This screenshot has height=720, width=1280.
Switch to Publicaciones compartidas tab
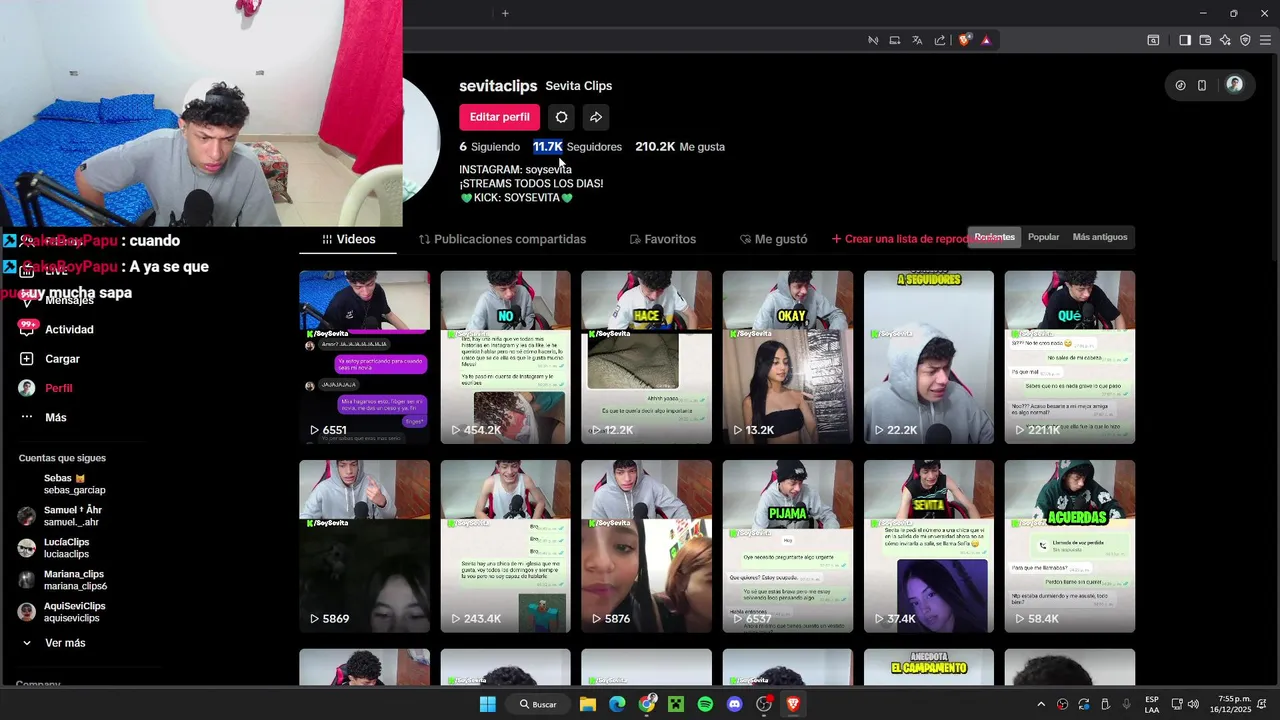point(502,239)
